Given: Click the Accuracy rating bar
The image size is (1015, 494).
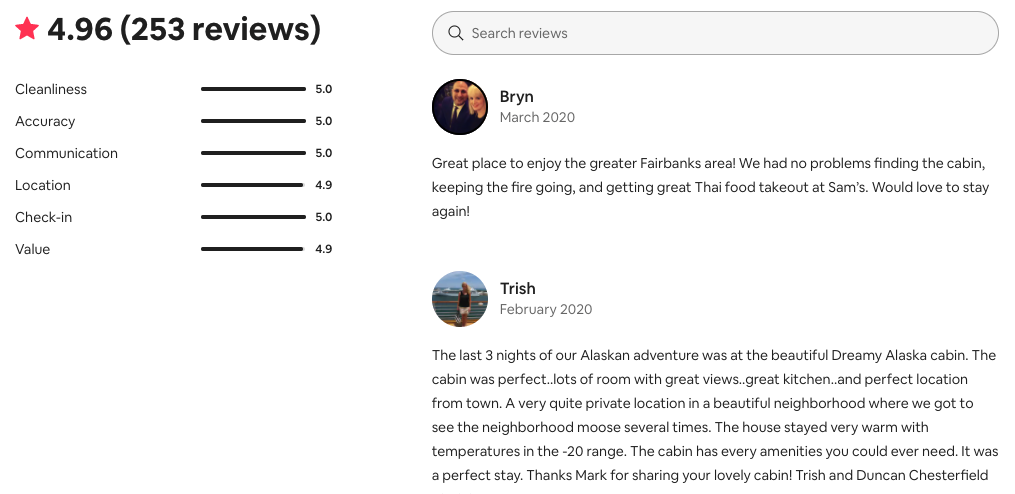Looking at the screenshot, I should tap(253, 121).
